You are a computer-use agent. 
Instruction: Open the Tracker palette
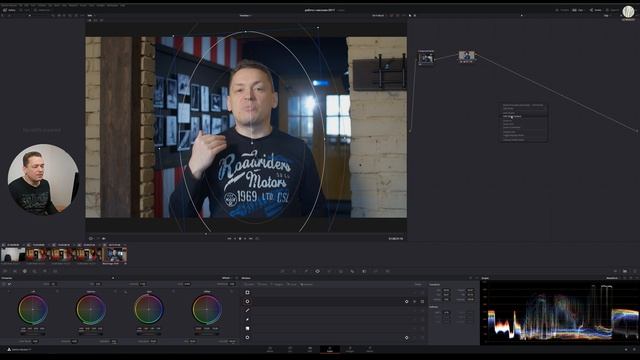(329, 271)
